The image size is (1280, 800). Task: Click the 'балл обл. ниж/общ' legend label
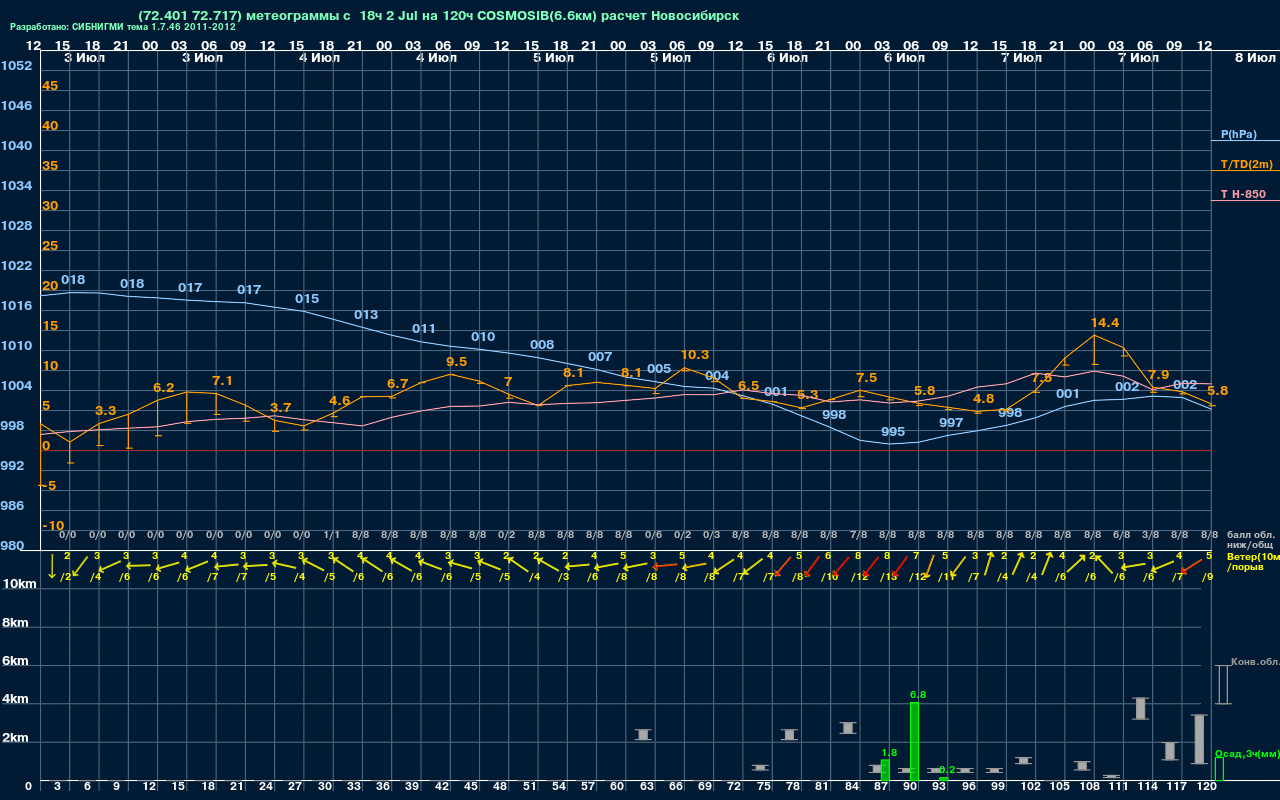click(1252, 540)
